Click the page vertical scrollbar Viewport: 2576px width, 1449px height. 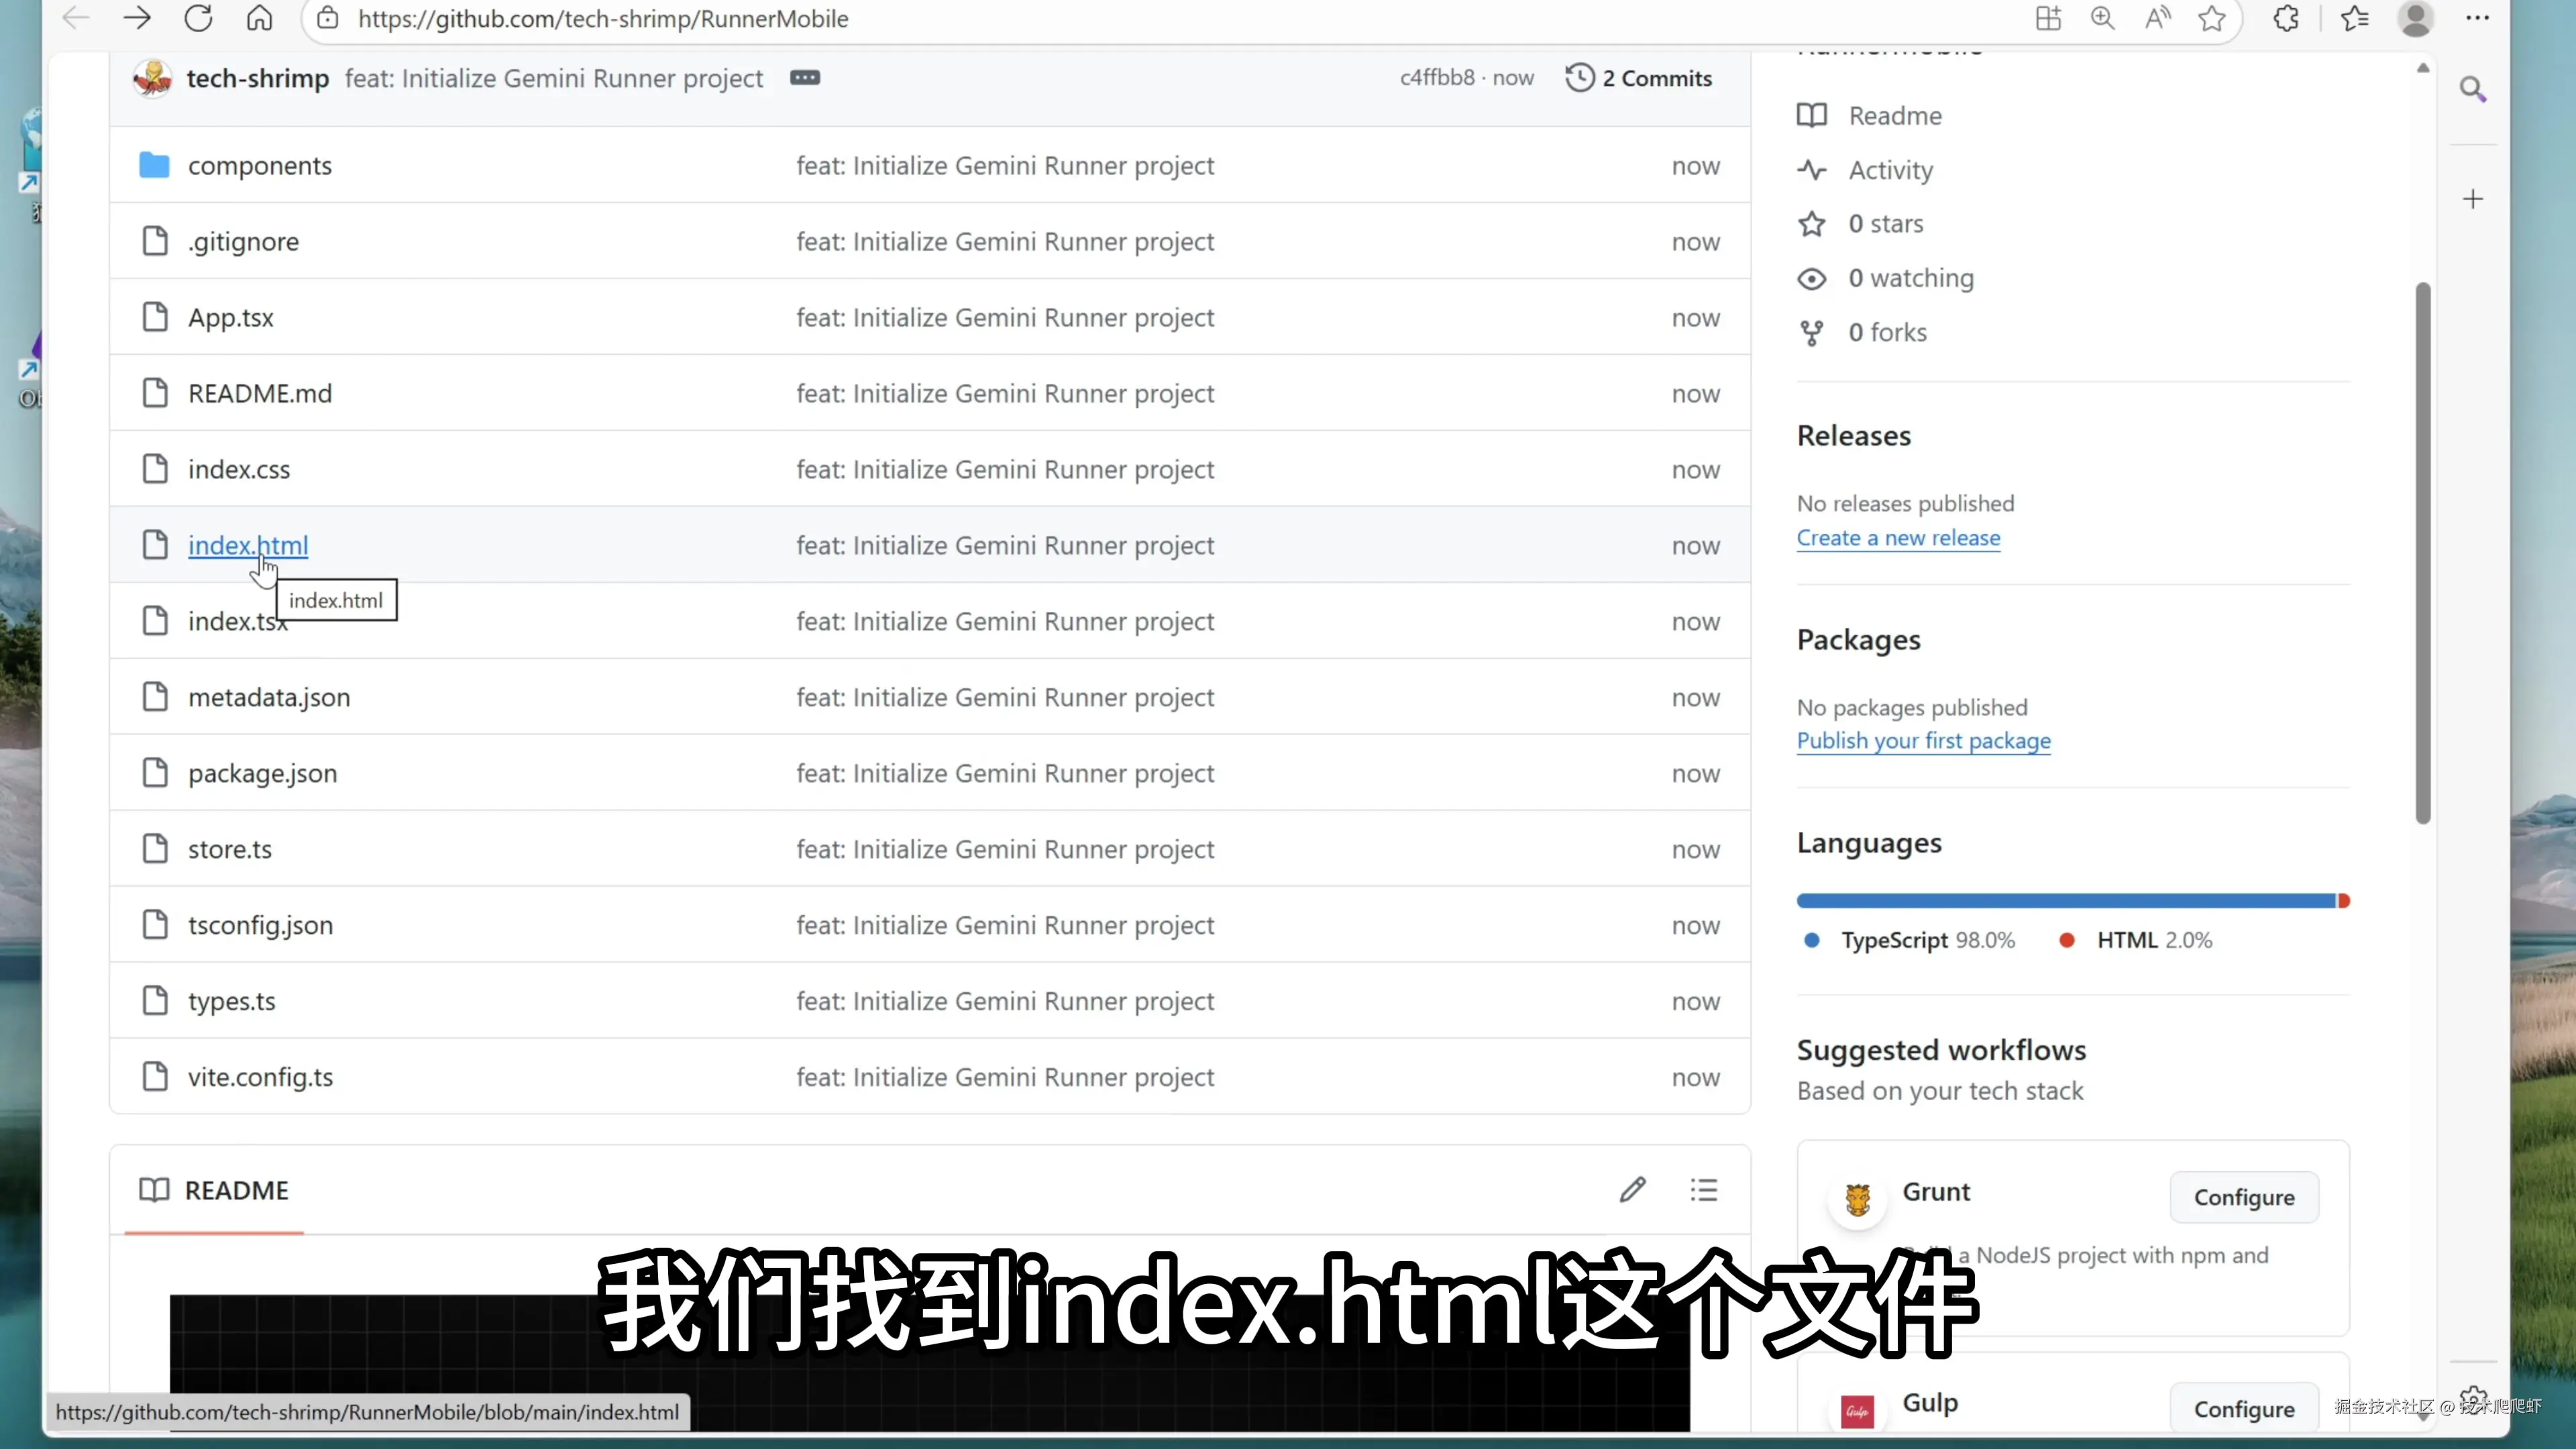click(2422, 552)
